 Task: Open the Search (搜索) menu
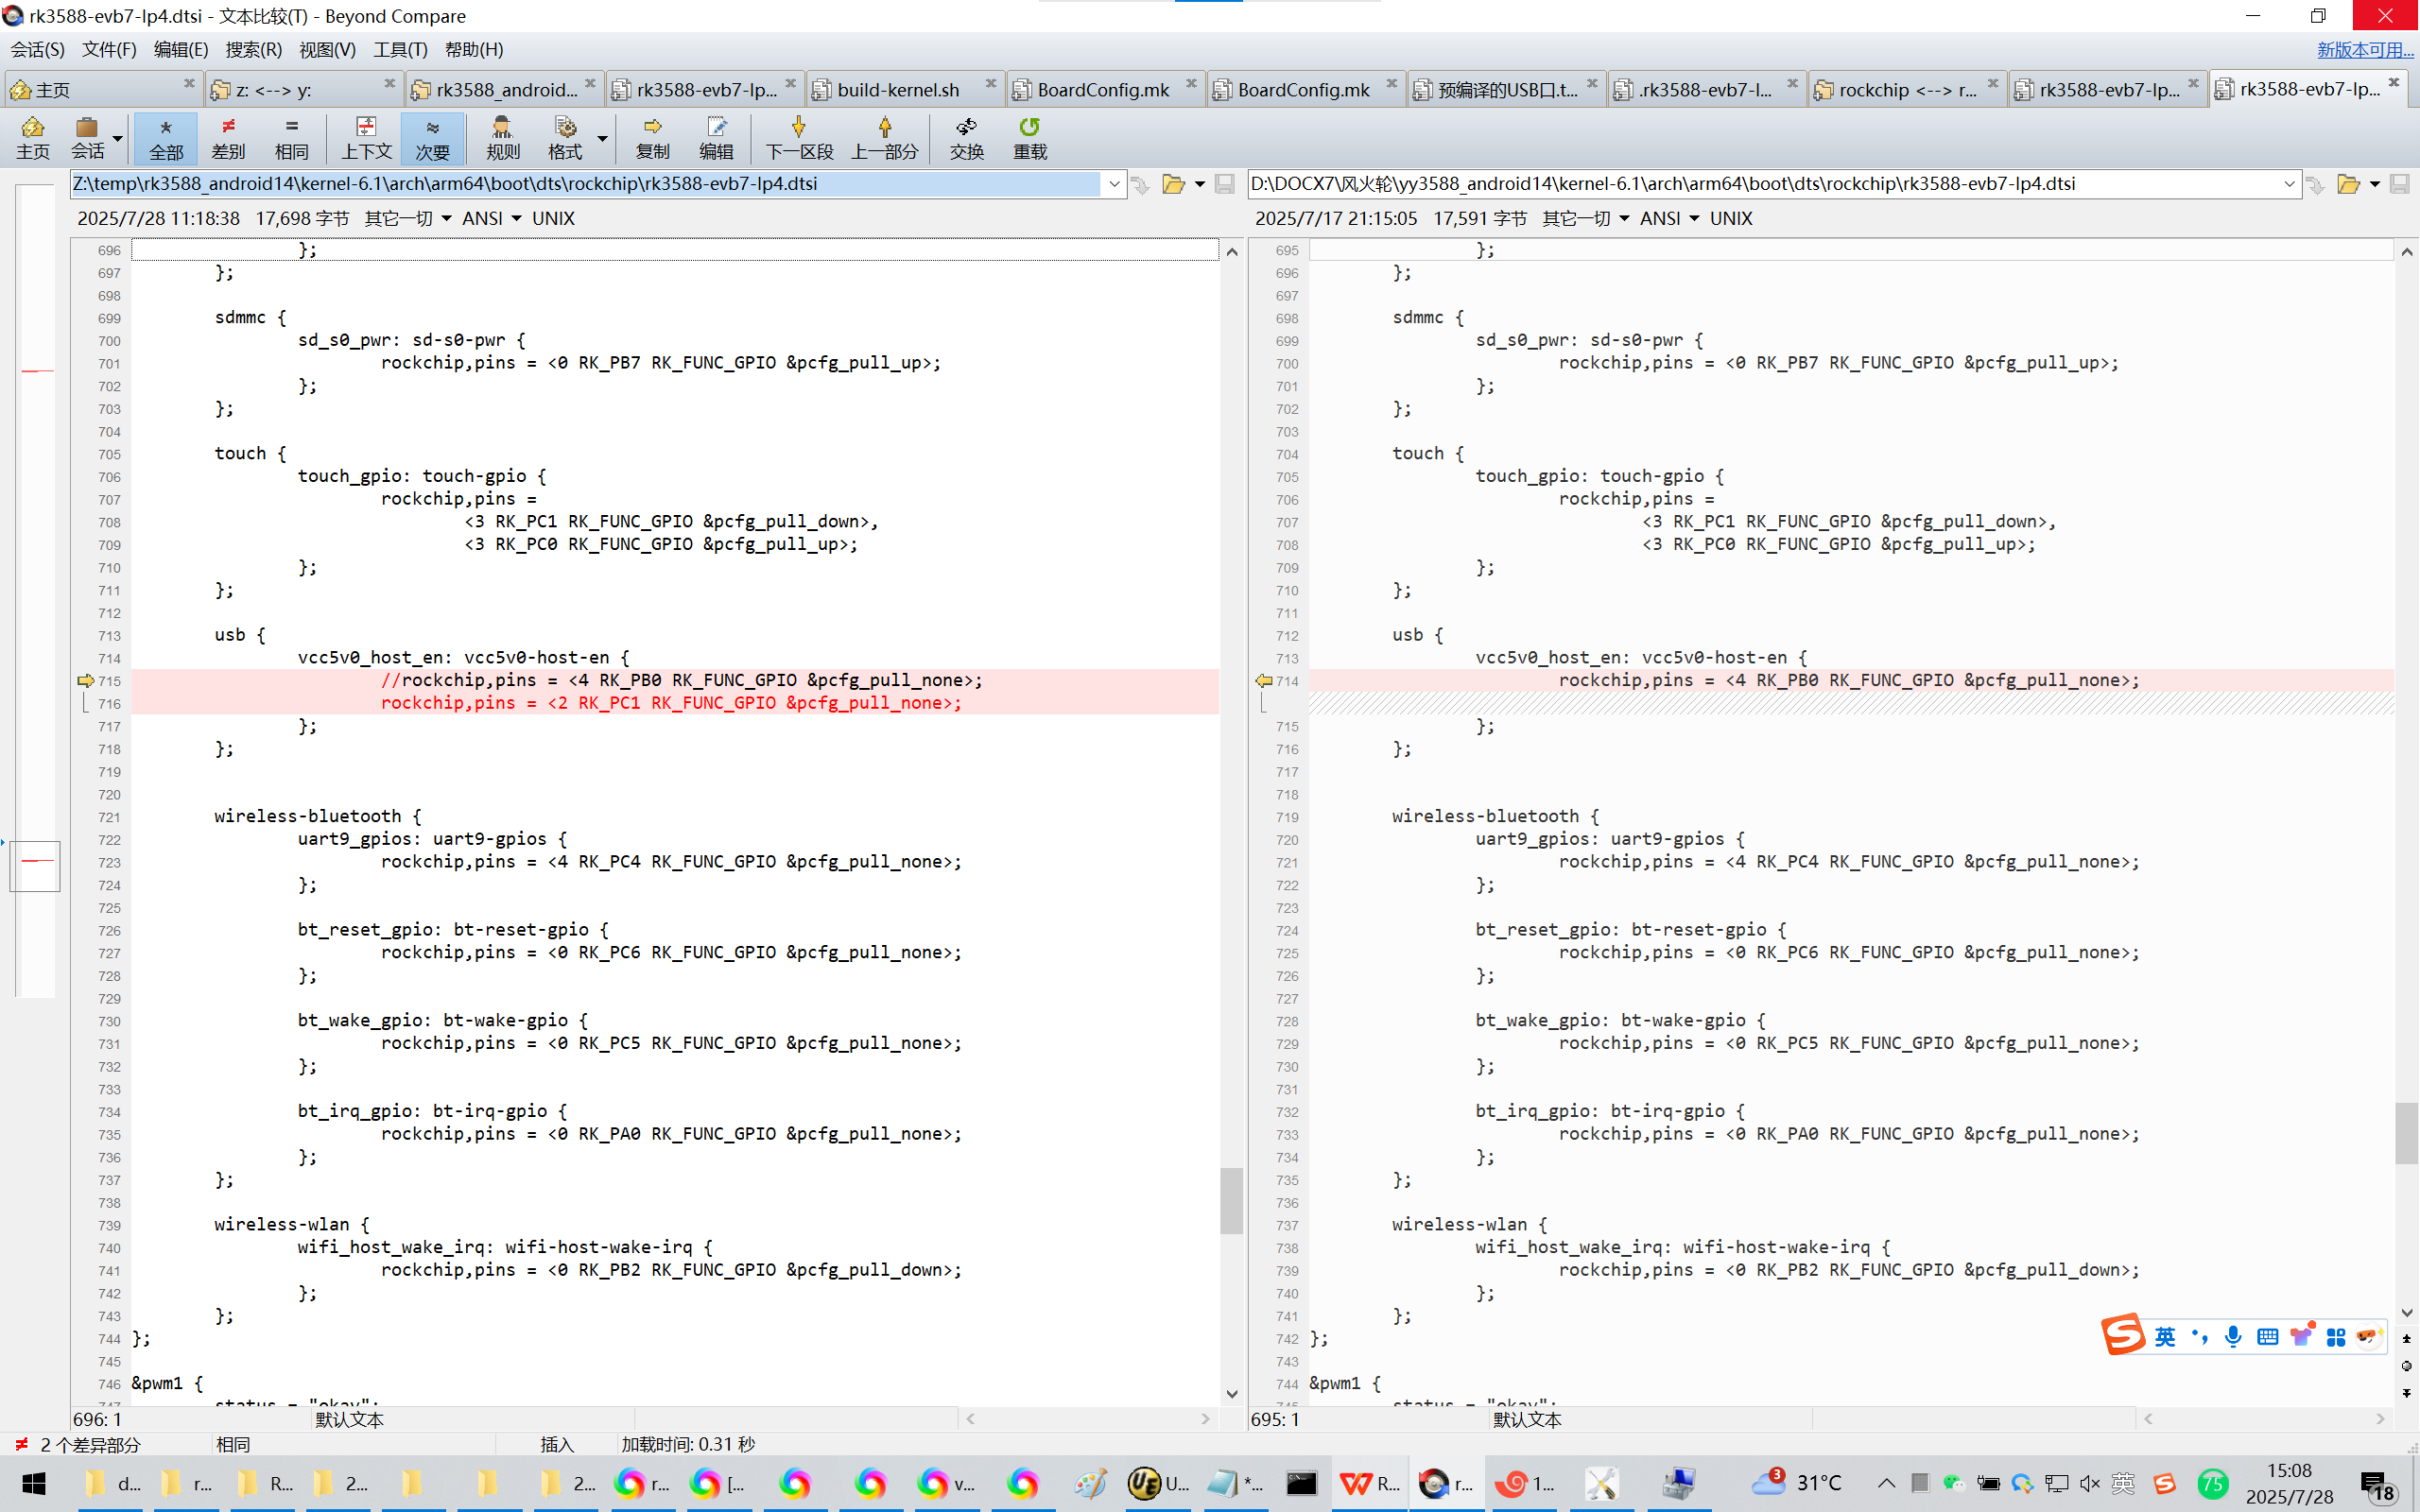(x=253, y=49)
